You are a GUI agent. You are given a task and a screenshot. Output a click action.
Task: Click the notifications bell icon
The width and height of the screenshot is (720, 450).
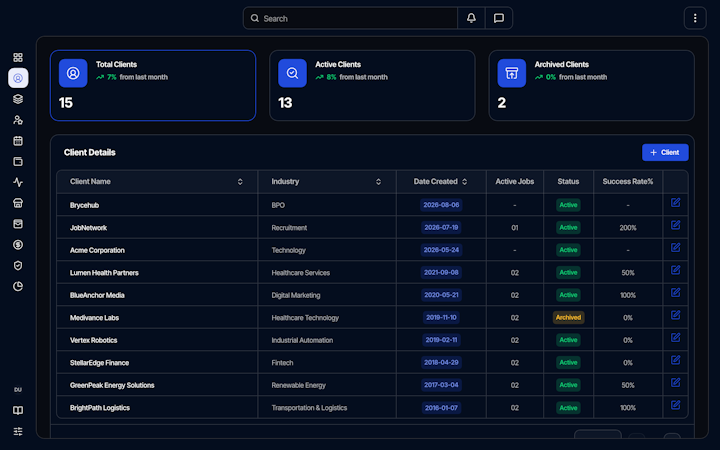(471, 18)
